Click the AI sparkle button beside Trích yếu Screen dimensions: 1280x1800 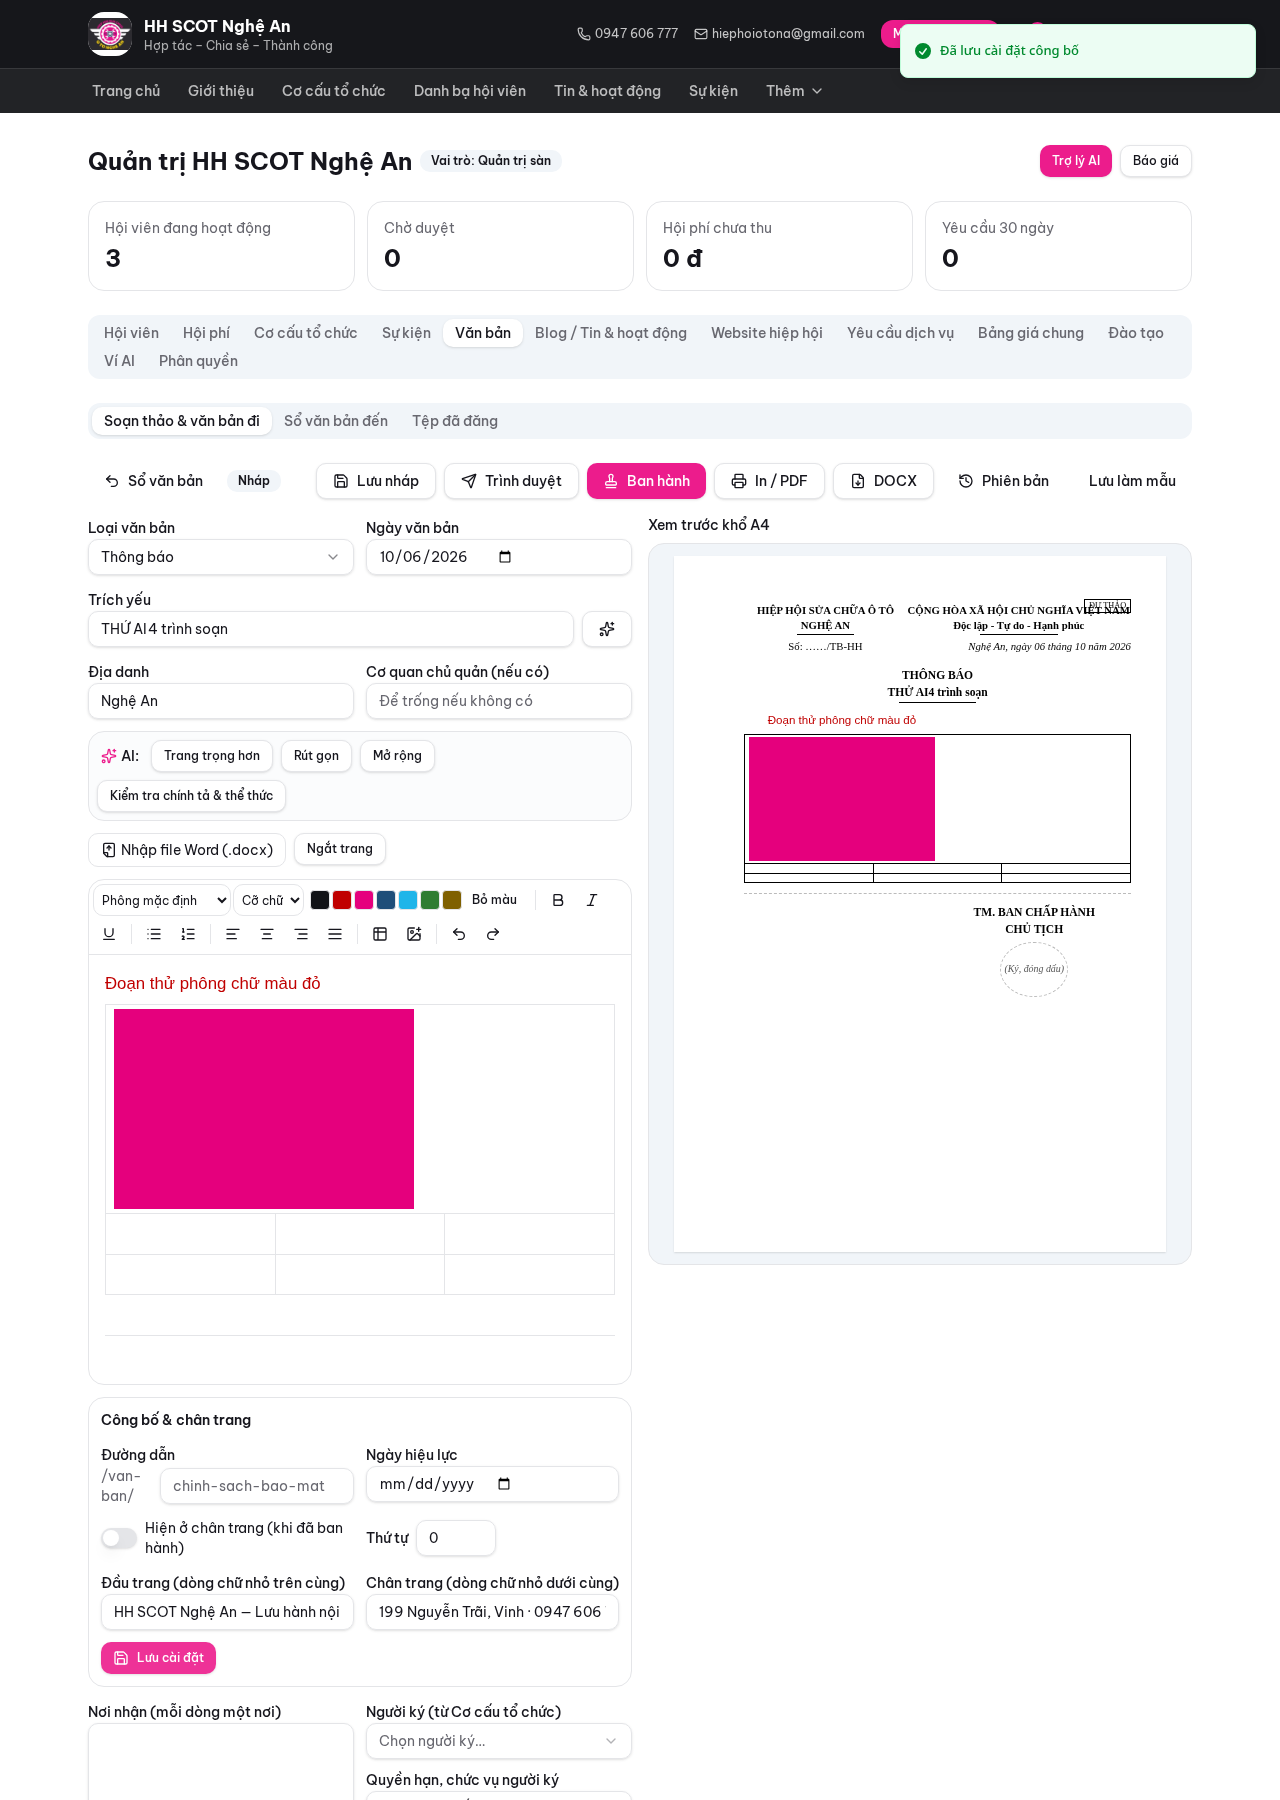pos(607,629)
